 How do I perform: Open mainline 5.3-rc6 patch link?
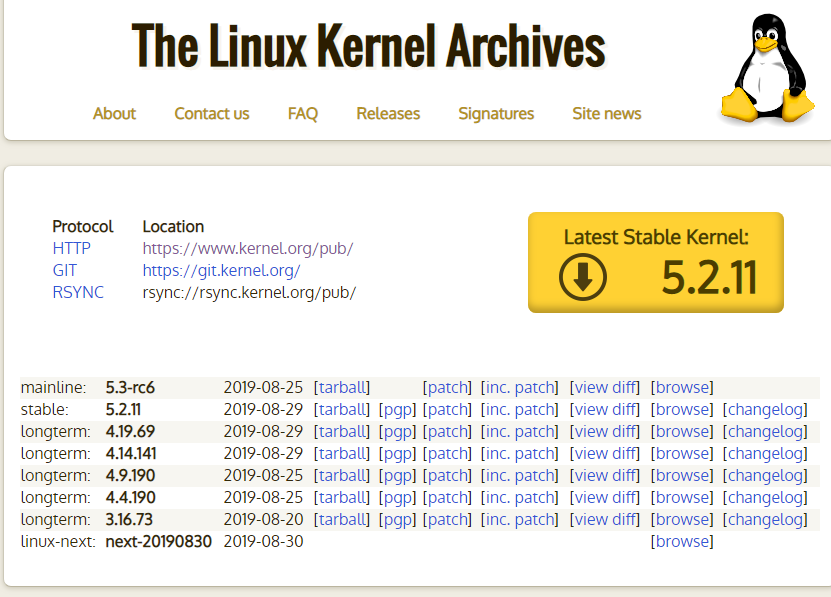point(447,388)
